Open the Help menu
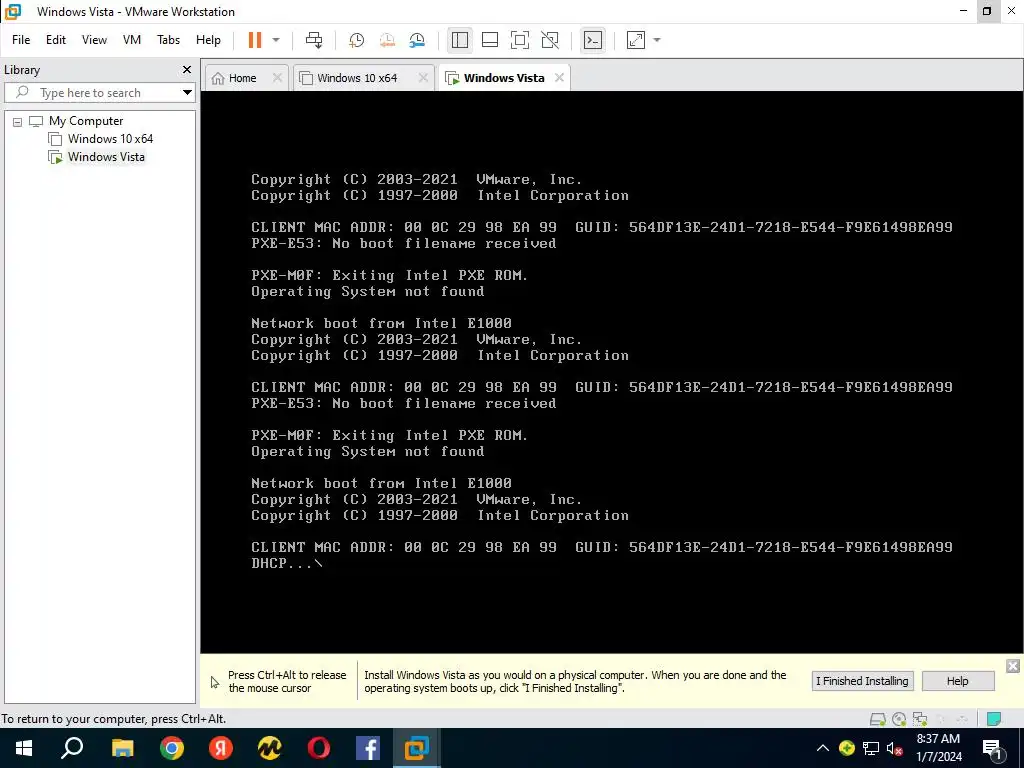The image size is (1024, 768). (x=208, y=40)
